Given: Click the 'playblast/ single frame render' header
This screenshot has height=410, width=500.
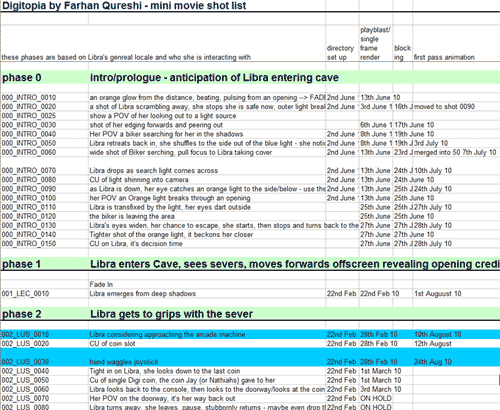Looking at the screenshot, I should click(x=375, y=44).
